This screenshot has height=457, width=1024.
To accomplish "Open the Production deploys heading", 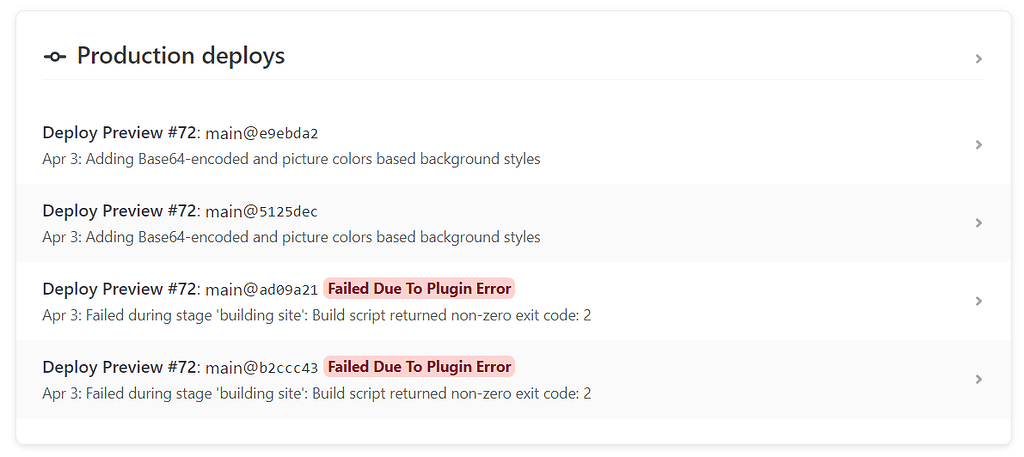I will tap(181, 55).
